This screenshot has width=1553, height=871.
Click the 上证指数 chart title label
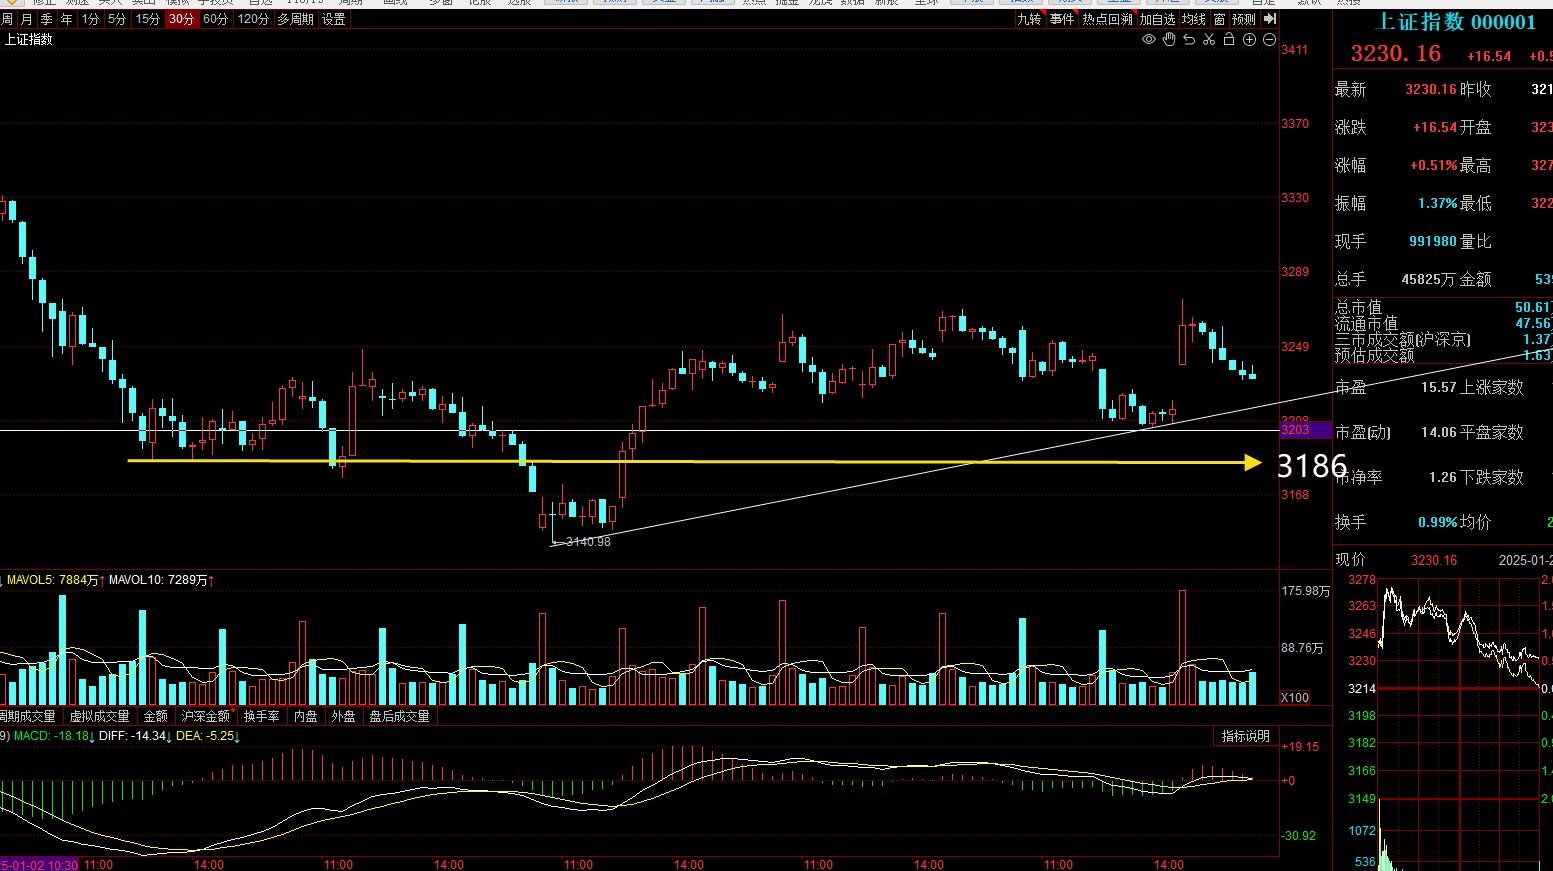29,40
